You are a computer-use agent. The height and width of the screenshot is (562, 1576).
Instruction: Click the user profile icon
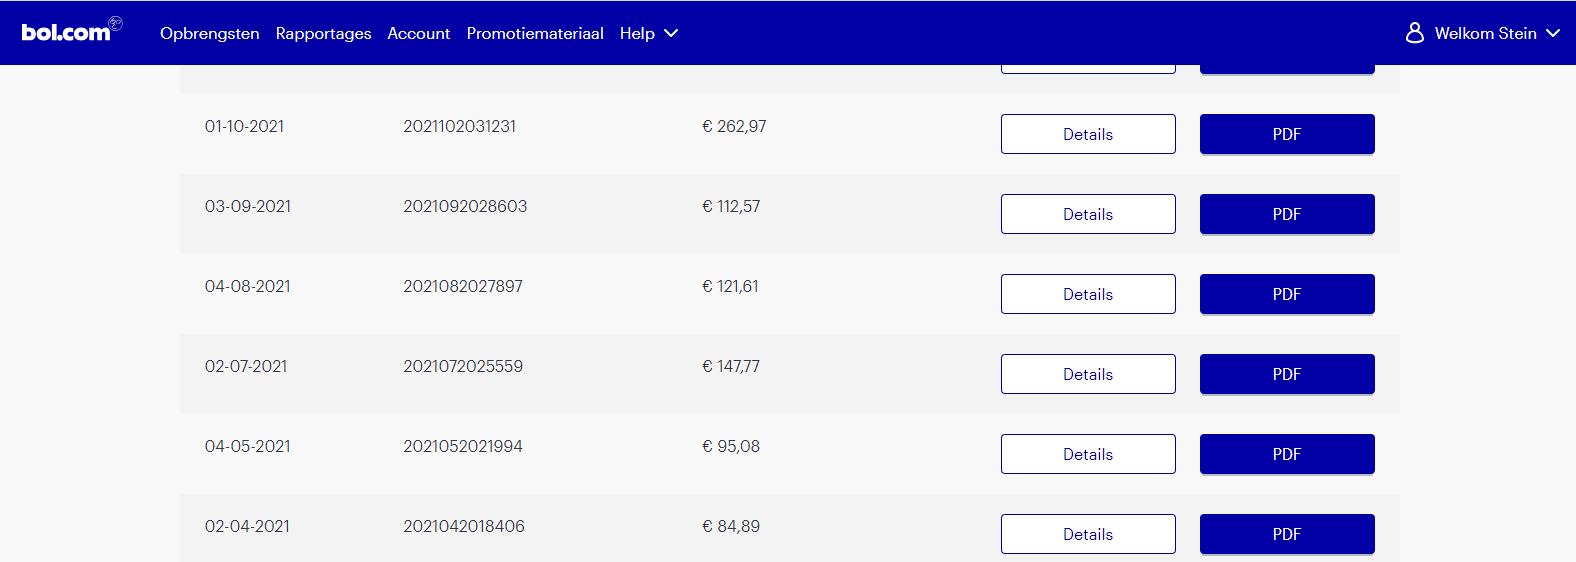[1414, 33]
